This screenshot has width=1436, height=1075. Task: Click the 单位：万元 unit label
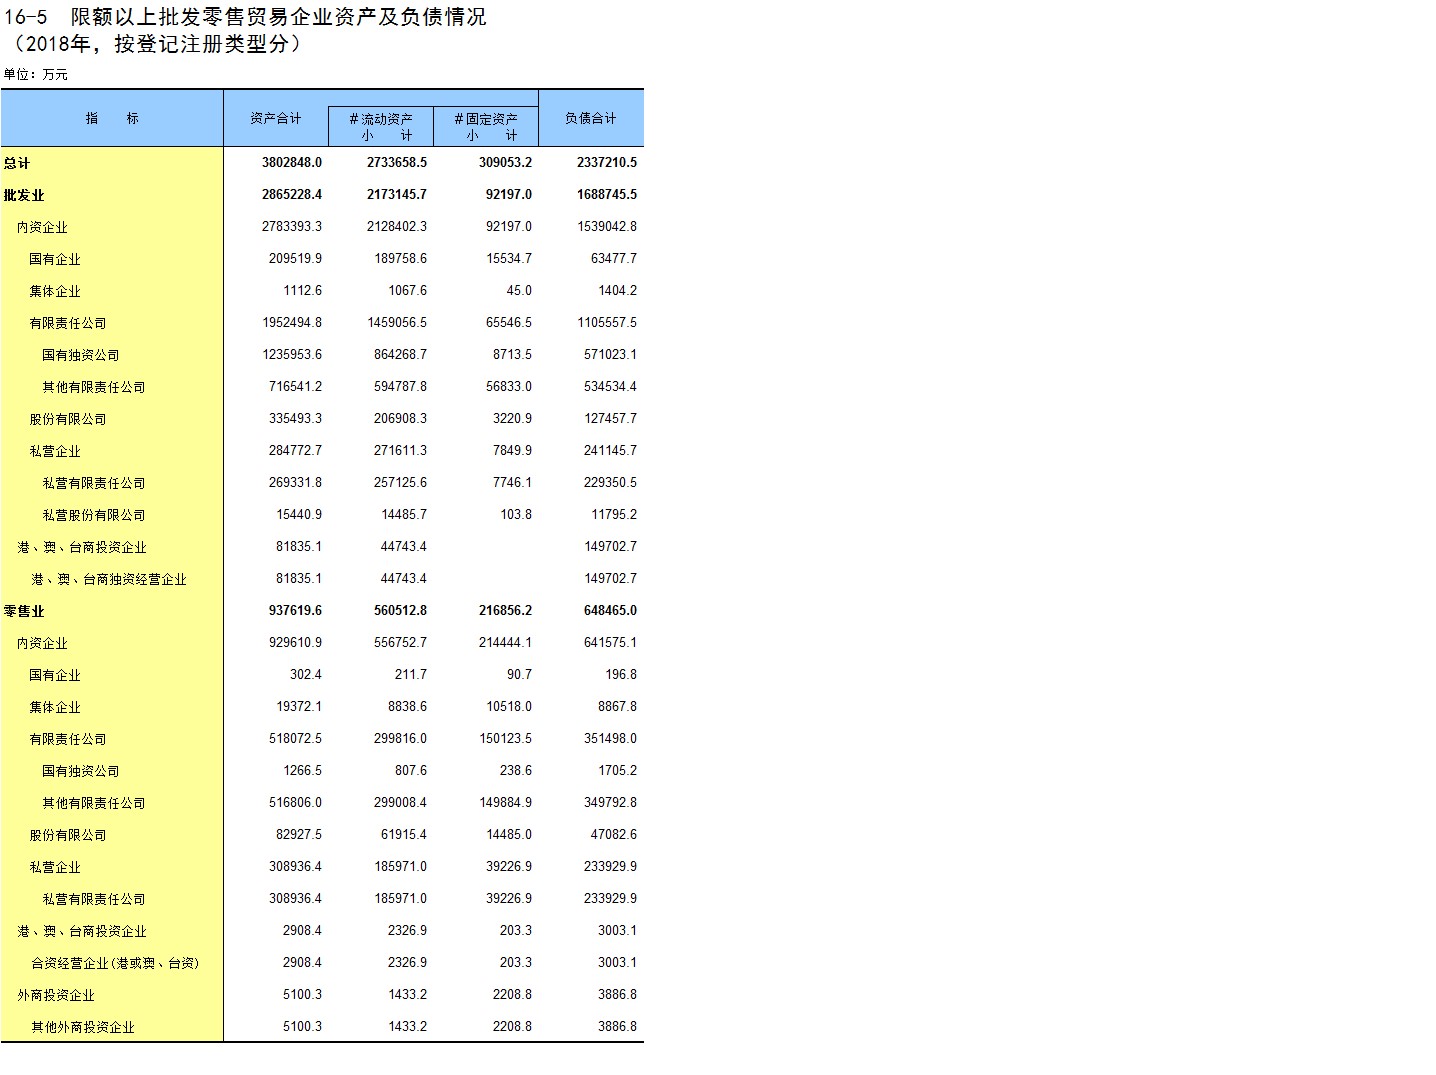coord(36,74)
